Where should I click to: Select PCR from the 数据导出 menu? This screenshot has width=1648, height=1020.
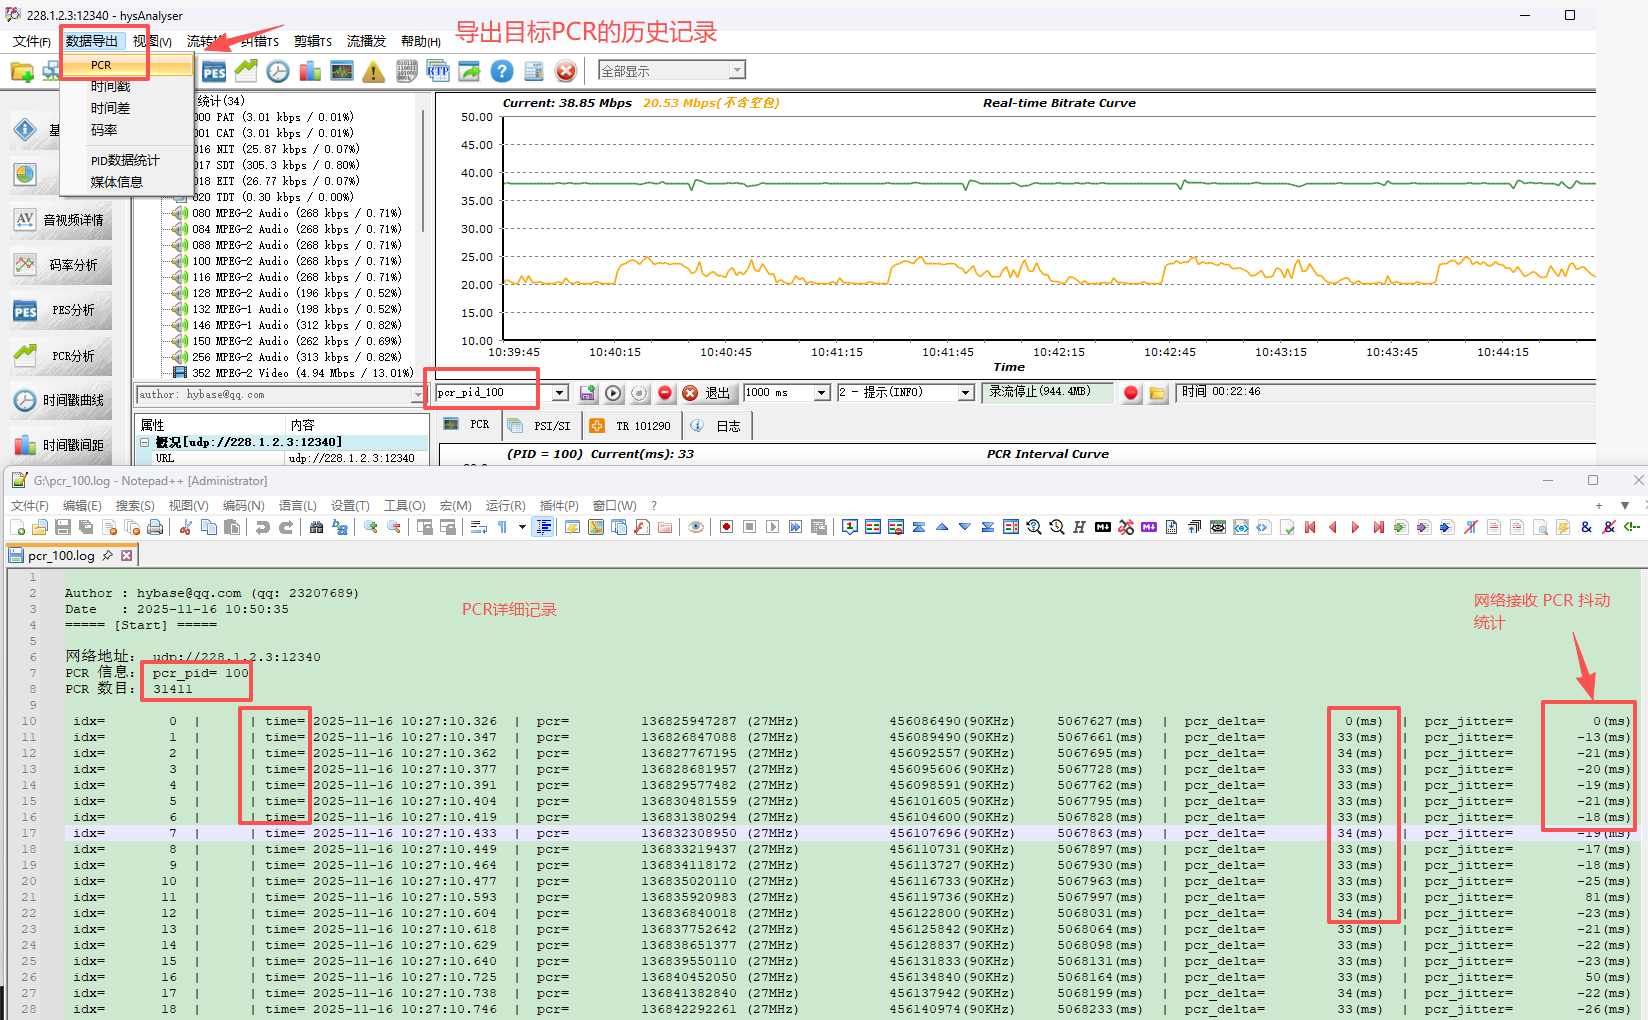point(102,65)
